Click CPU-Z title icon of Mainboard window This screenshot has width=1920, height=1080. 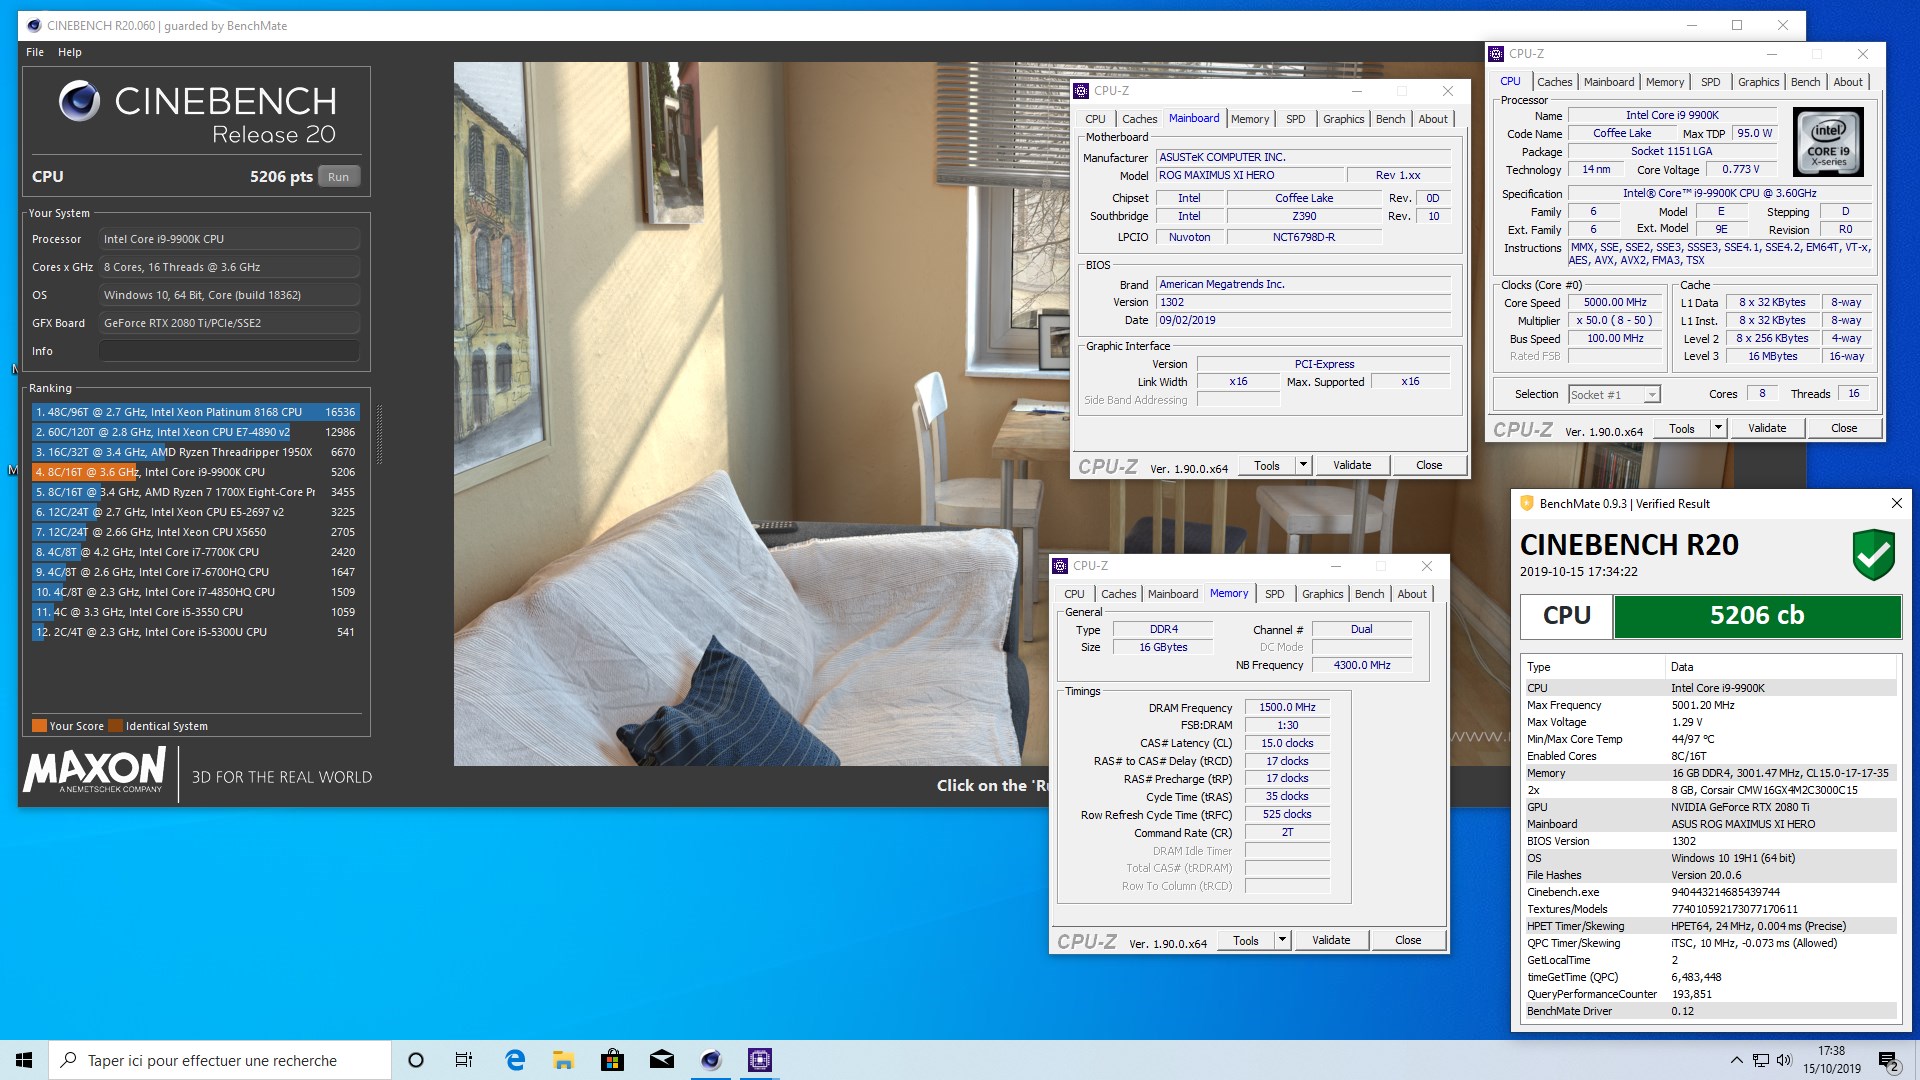(1081, 91)
